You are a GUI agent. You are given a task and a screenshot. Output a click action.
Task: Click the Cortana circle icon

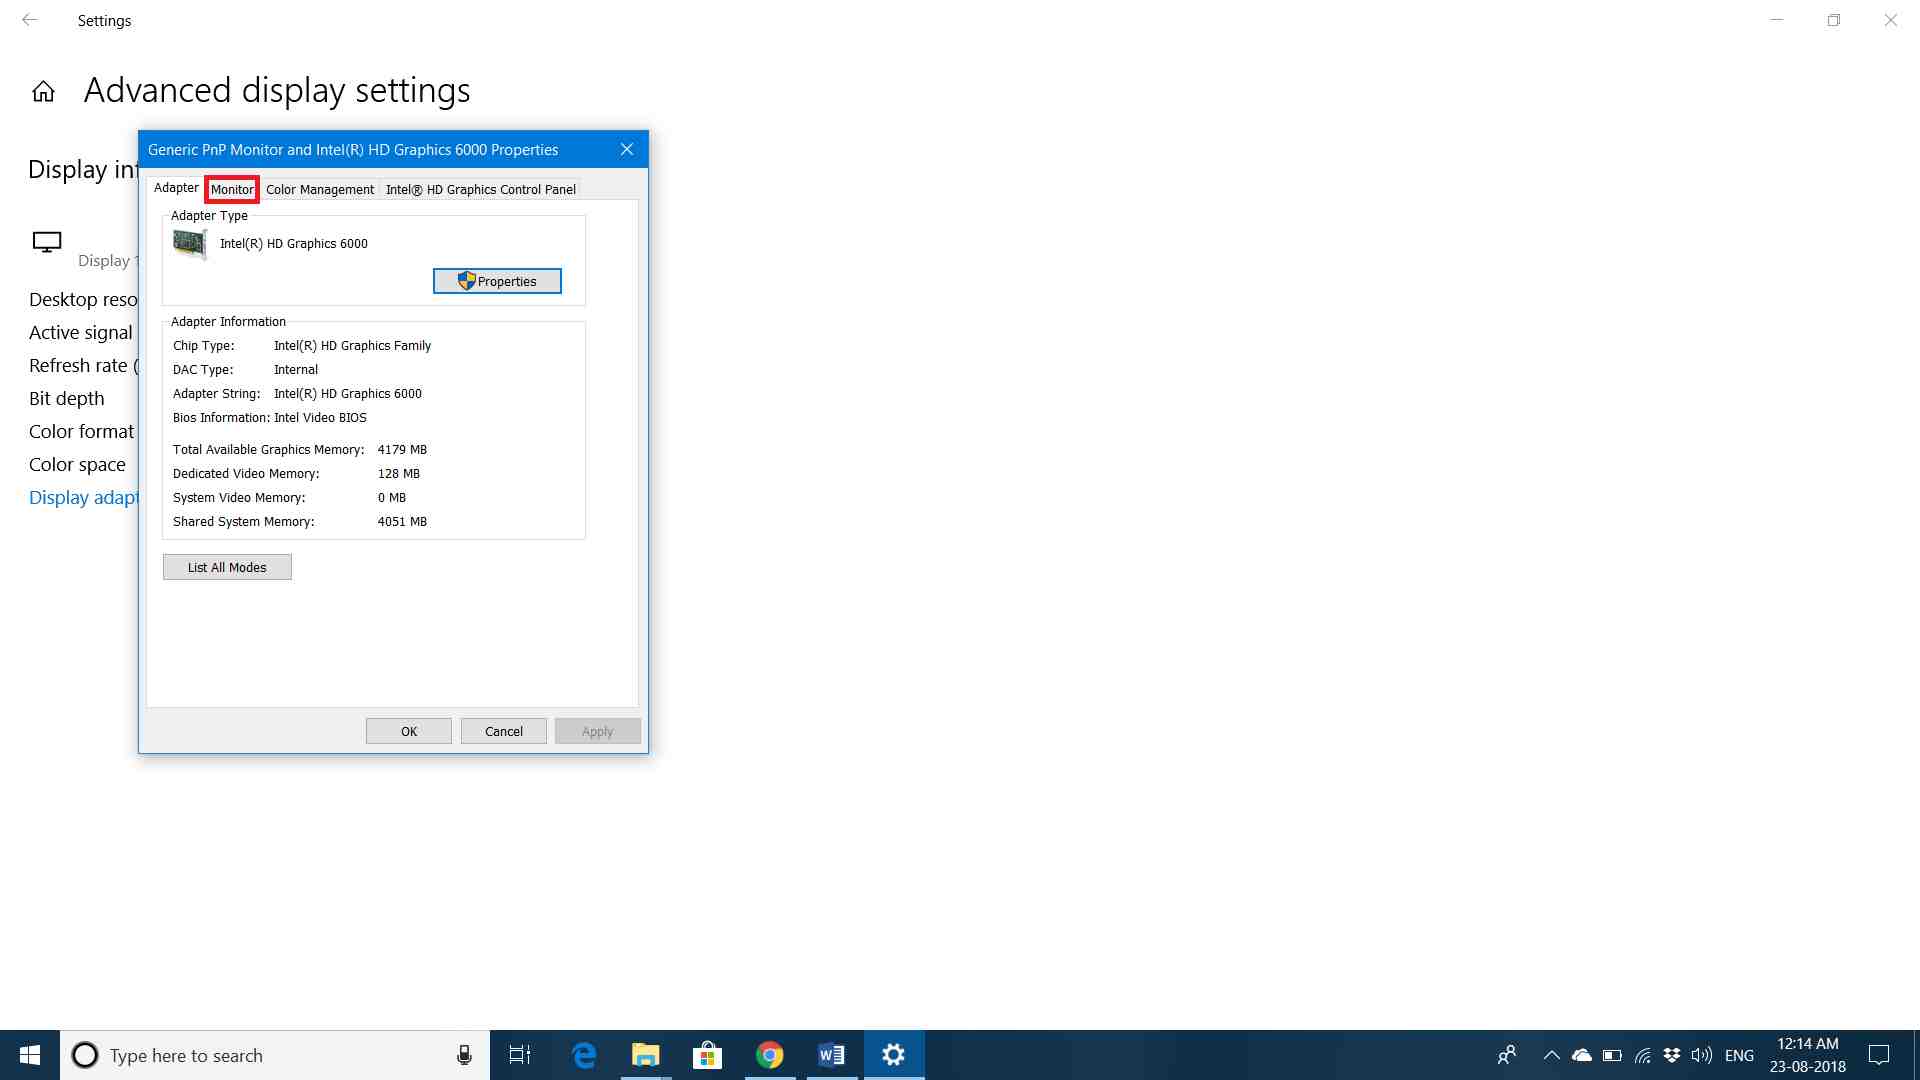[x=85, y=1055]
